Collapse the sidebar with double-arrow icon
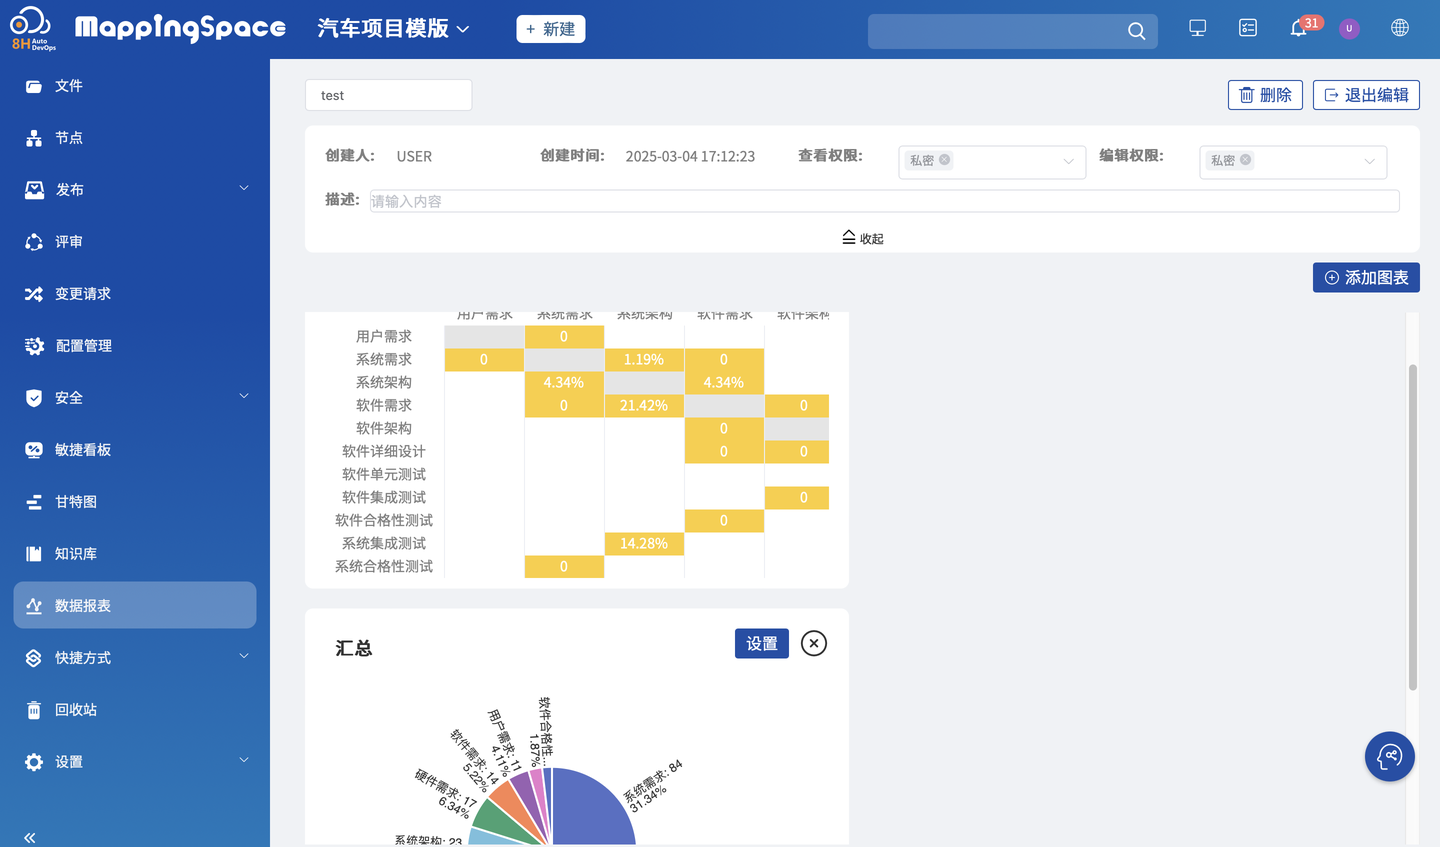The width and height of the screenshot is (1440, 847). click(30, 838)
